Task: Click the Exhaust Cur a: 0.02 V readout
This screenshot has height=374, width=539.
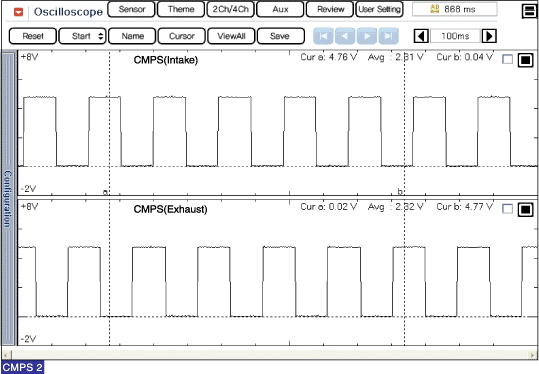Action: [x=329, y=207]
